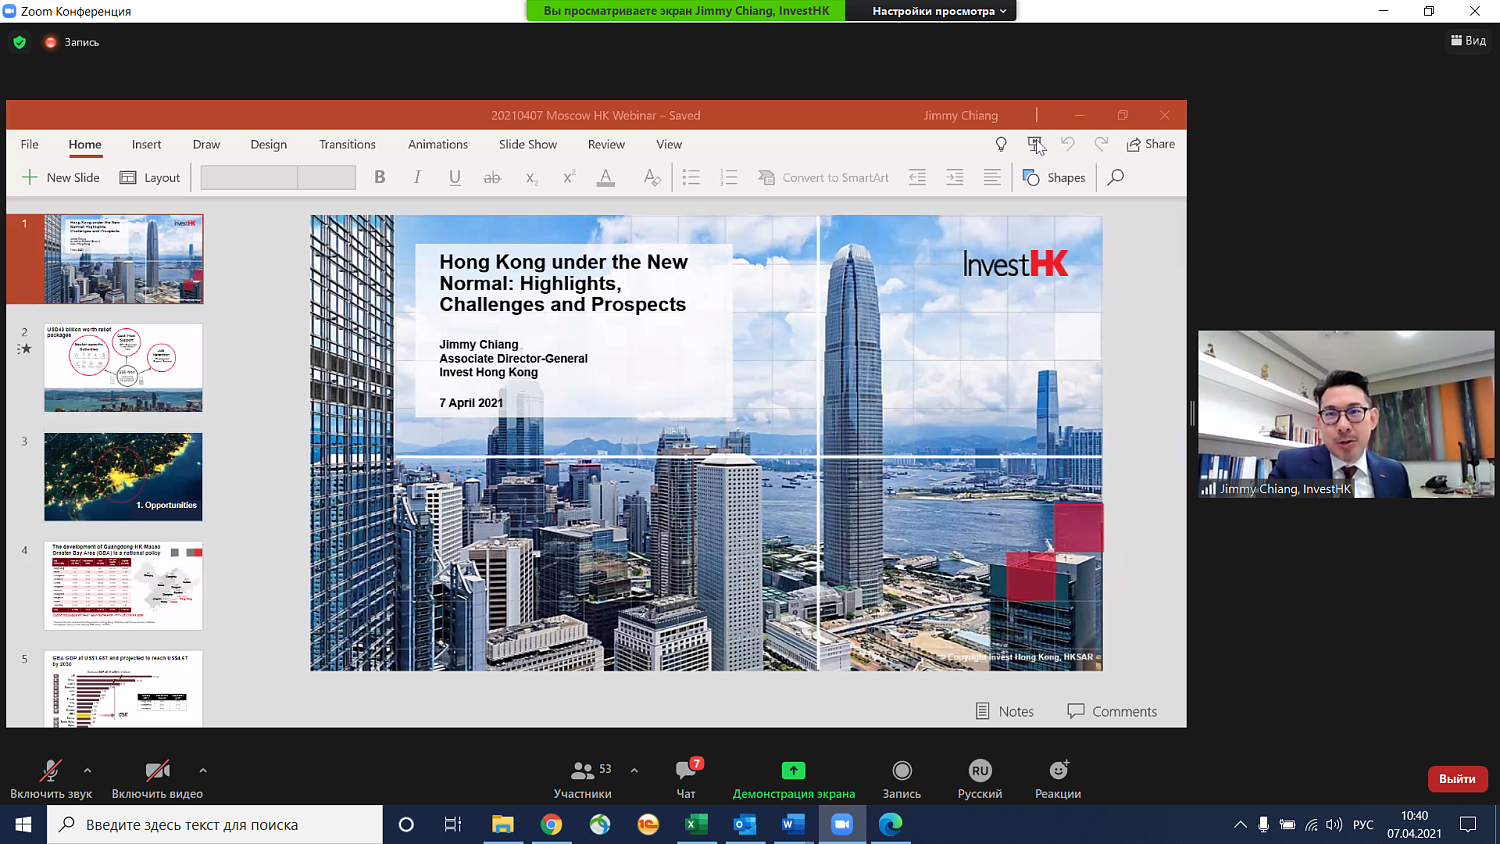Unmute microphone in Zoom
This screenshot has height=844, width=1500.
click(x=51, y=778)
